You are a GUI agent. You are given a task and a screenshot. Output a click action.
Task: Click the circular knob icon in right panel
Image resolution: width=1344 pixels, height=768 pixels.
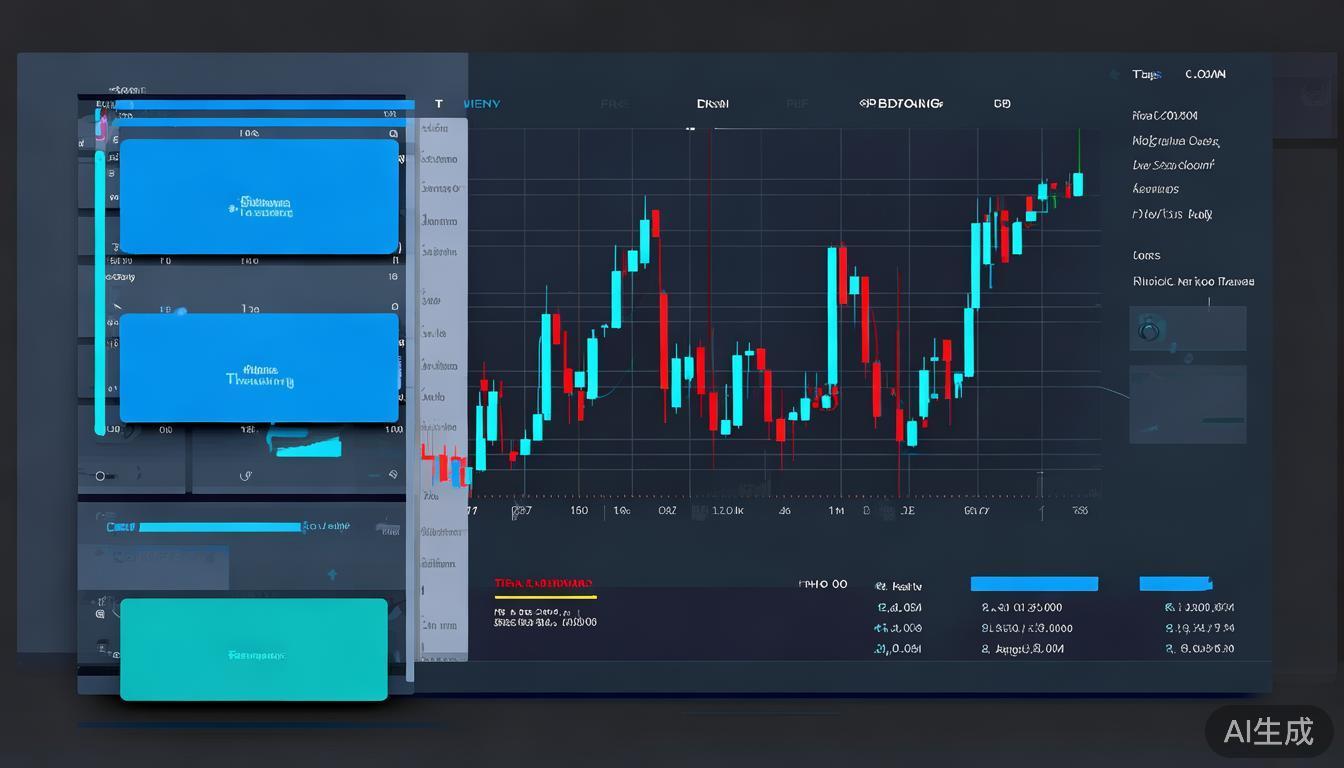tap(1148, 328)
